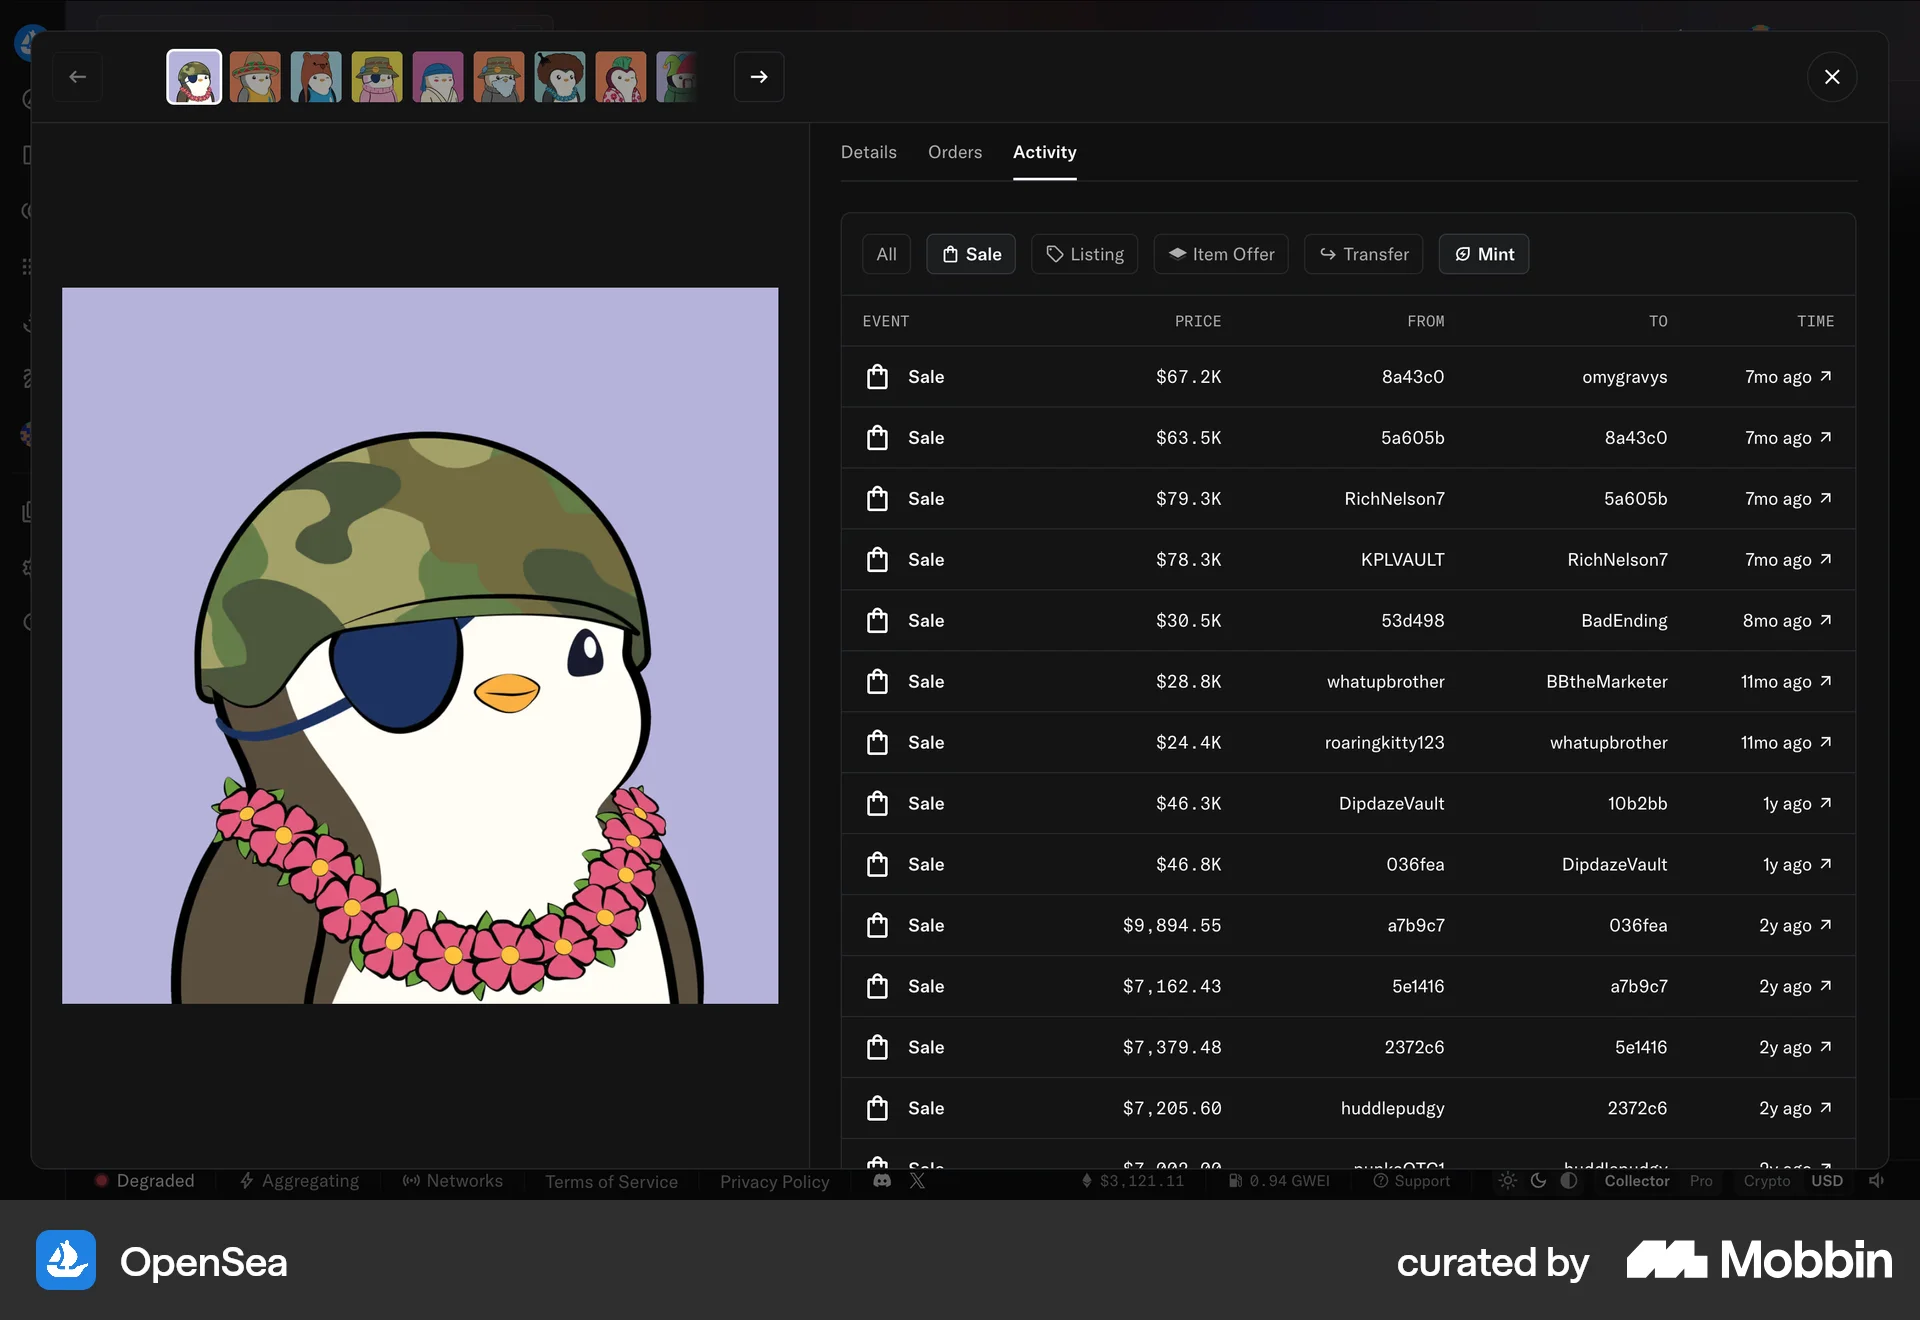This screenshot has height=1320, width=1920.
Task: Mute sound via the speaker icon
Action: tap(1877, 1181)
